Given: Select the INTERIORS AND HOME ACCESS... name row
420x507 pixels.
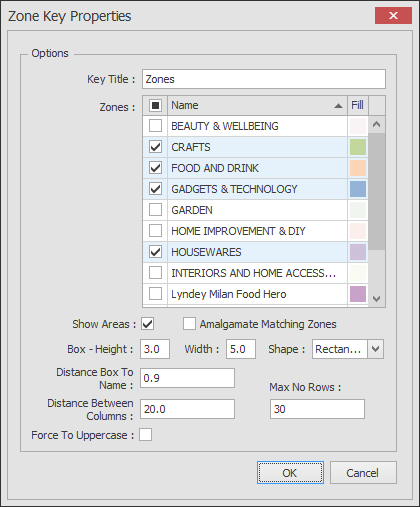Looking at the screenshot, I should pos(257,273).
